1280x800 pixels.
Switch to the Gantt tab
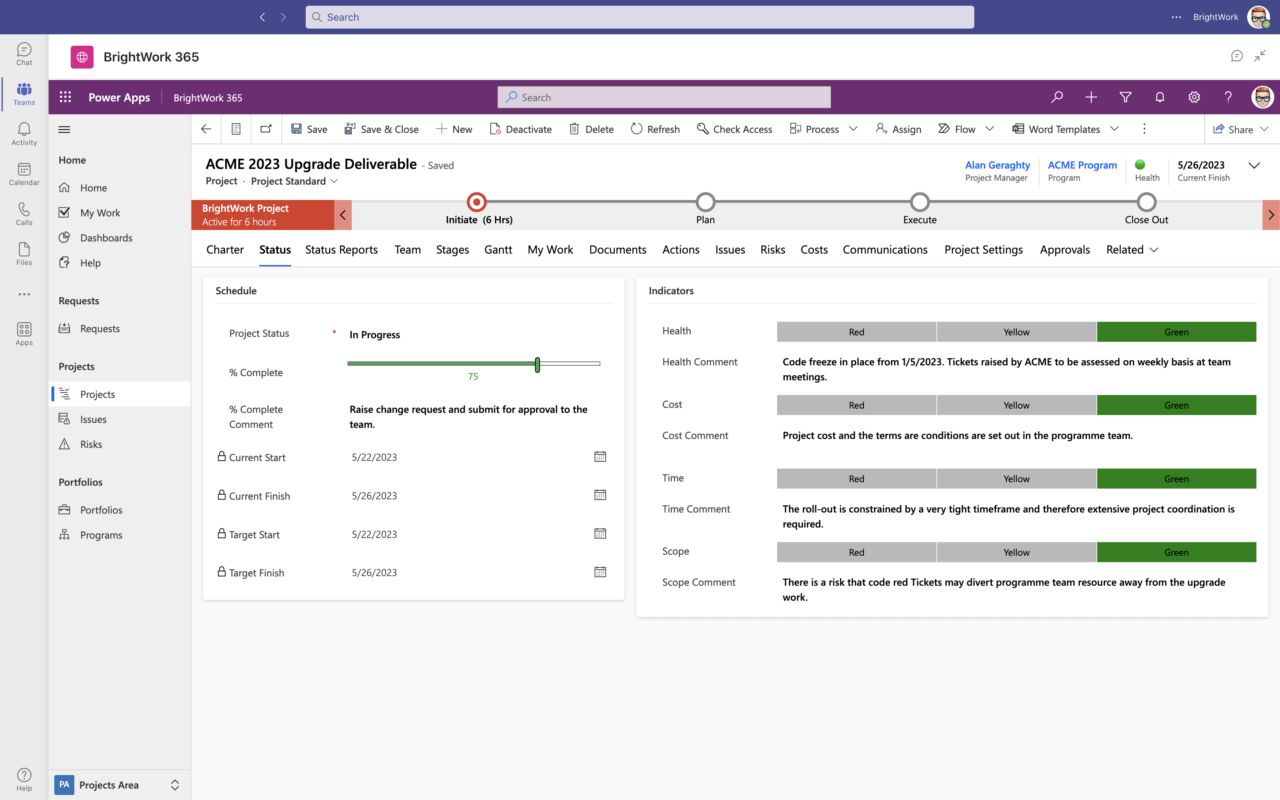click(x=498, y=249)
